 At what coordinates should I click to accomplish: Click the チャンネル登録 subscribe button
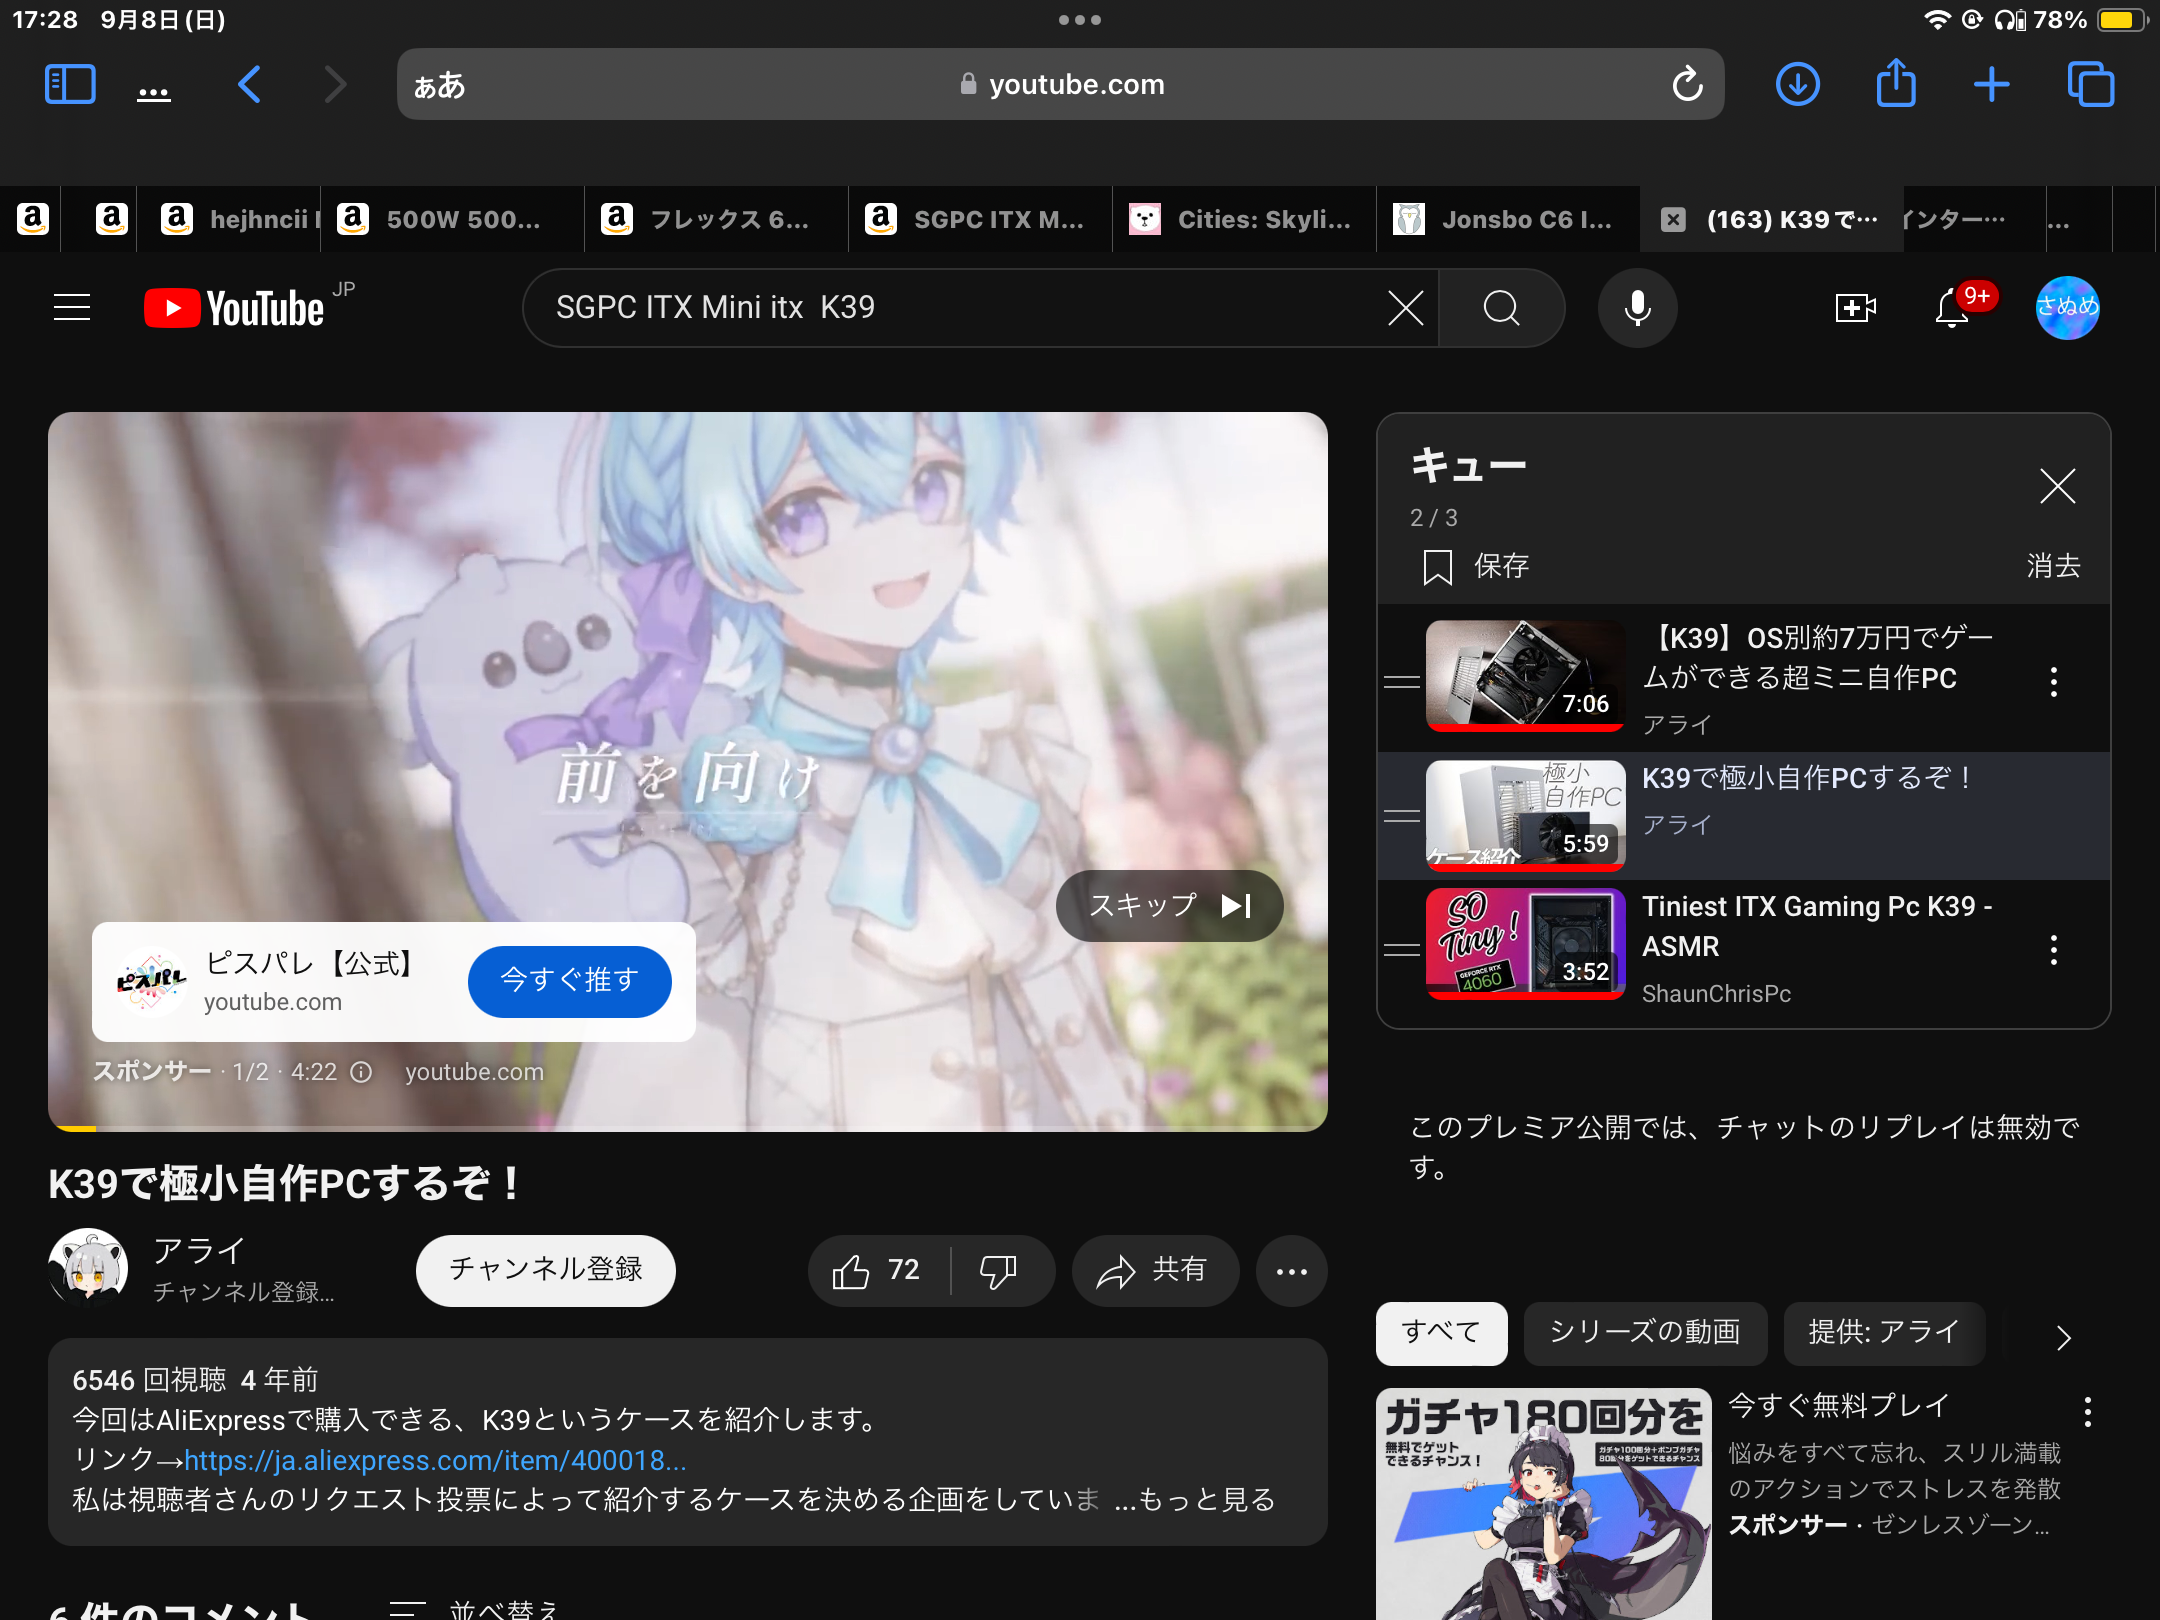click(x=545, y=1269)
